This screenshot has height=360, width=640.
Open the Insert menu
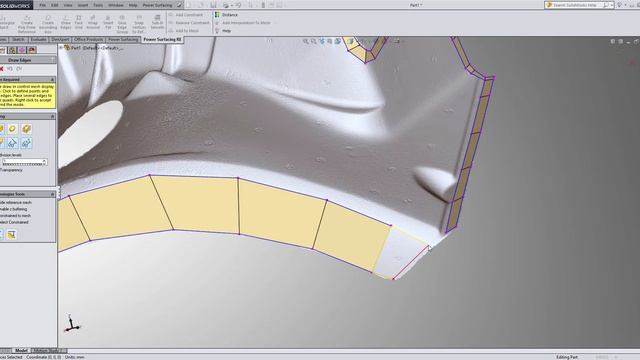[82, 5]
